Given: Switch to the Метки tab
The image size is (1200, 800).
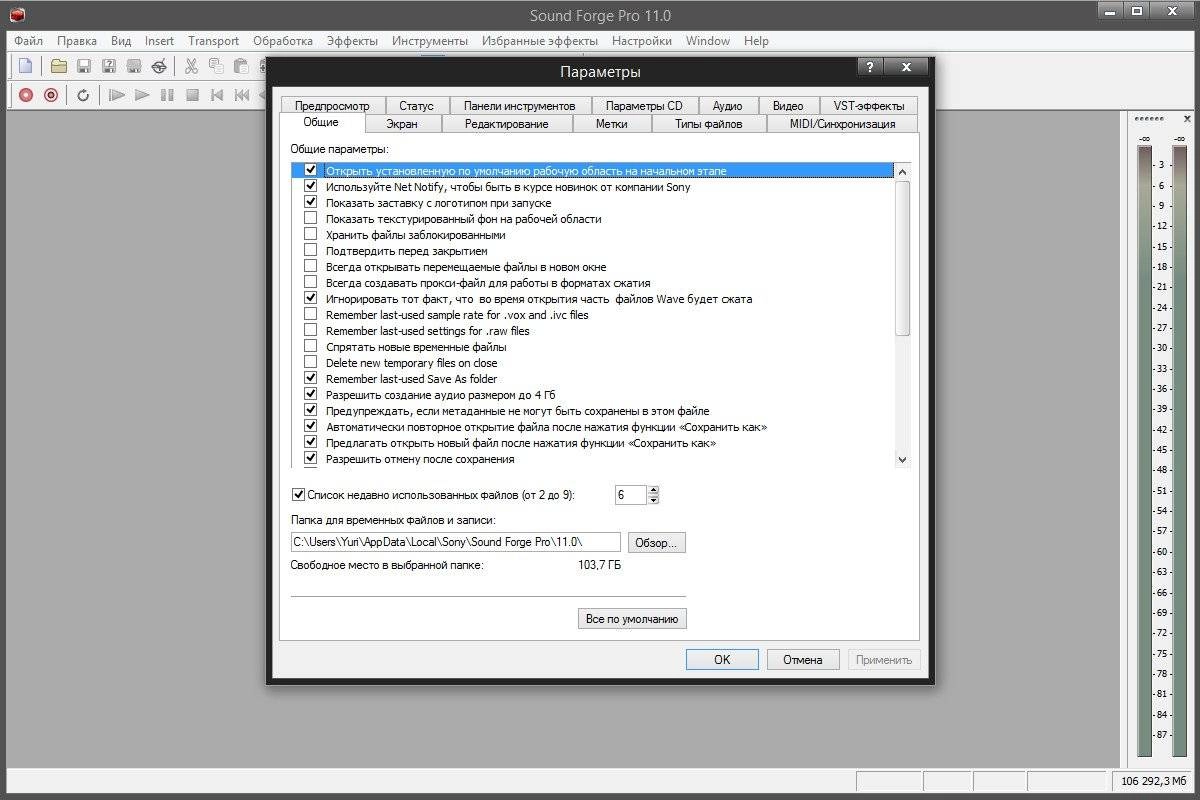Looking at the screenshot, I should coord(612,124).
